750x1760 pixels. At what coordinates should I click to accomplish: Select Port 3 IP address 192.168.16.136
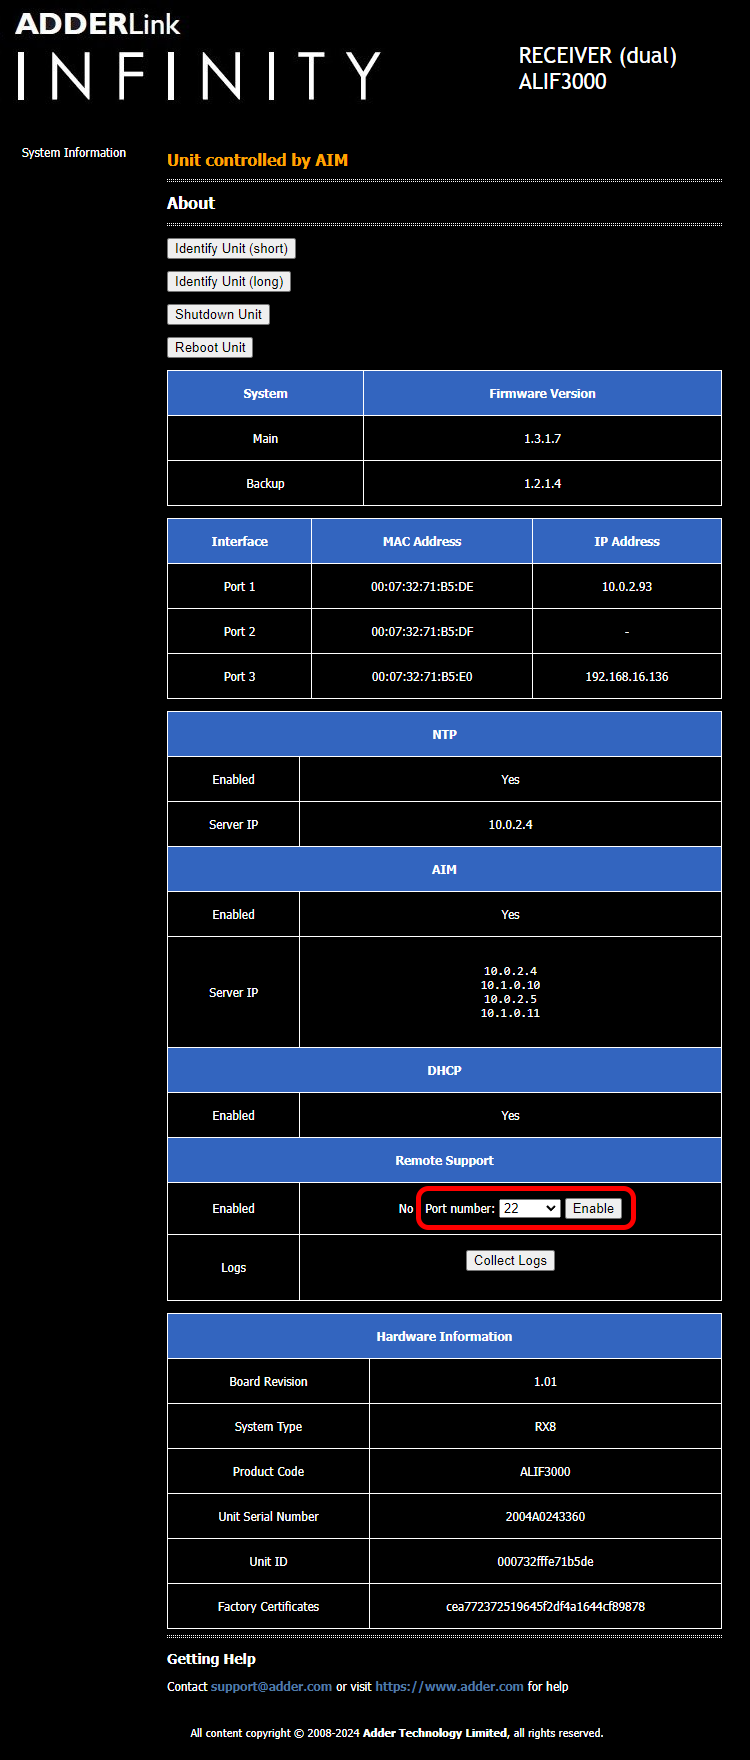point(627,676)
